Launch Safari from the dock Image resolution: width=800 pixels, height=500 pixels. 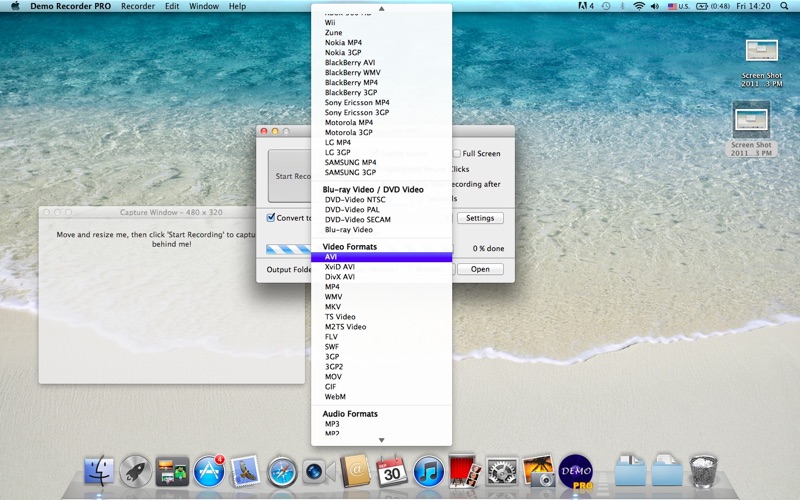click(282, 471)
